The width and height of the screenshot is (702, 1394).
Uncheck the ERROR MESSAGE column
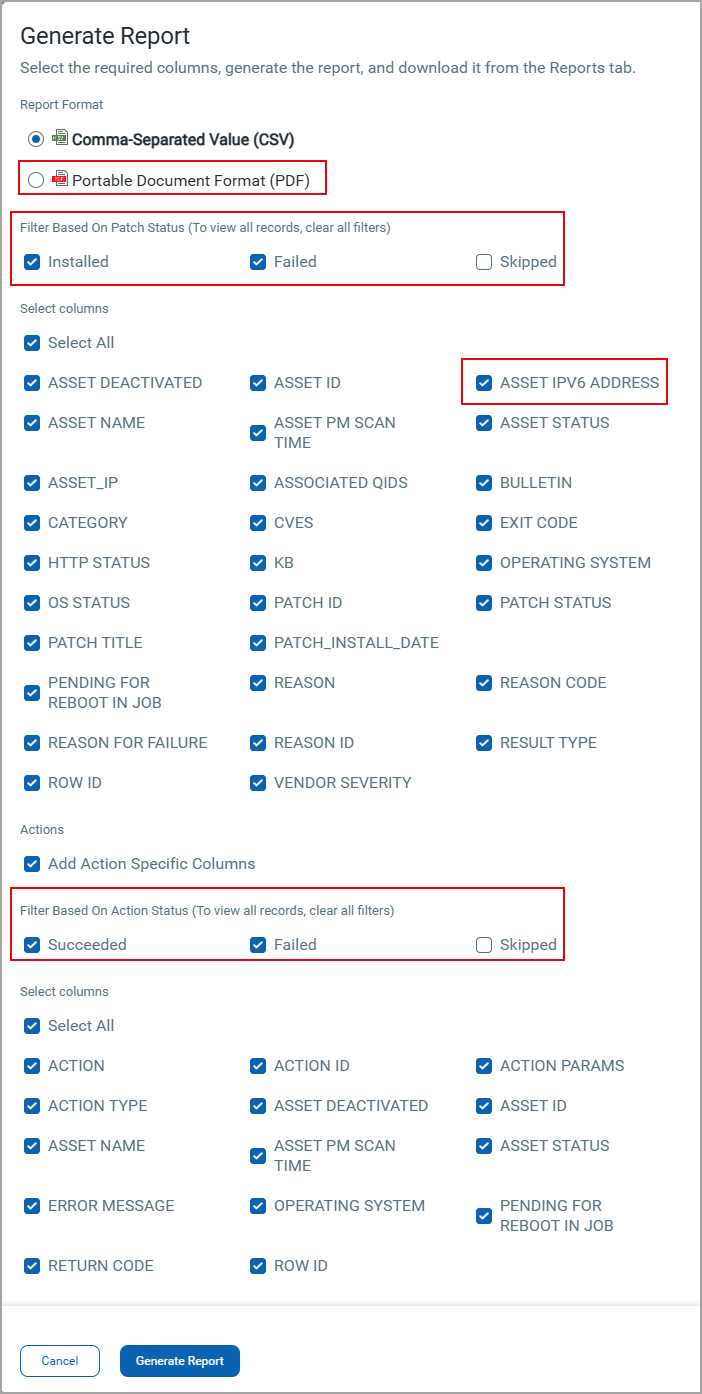(32, 1205)
